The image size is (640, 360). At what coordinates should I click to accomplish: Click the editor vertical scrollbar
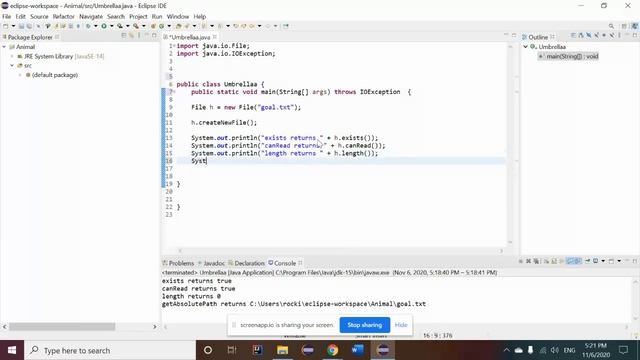510,143
